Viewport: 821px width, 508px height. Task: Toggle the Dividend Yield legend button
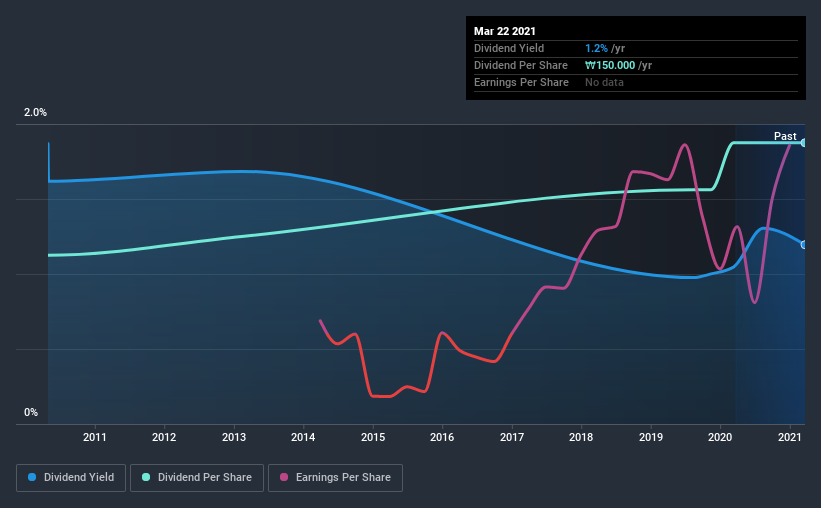[x=71, y=478]
